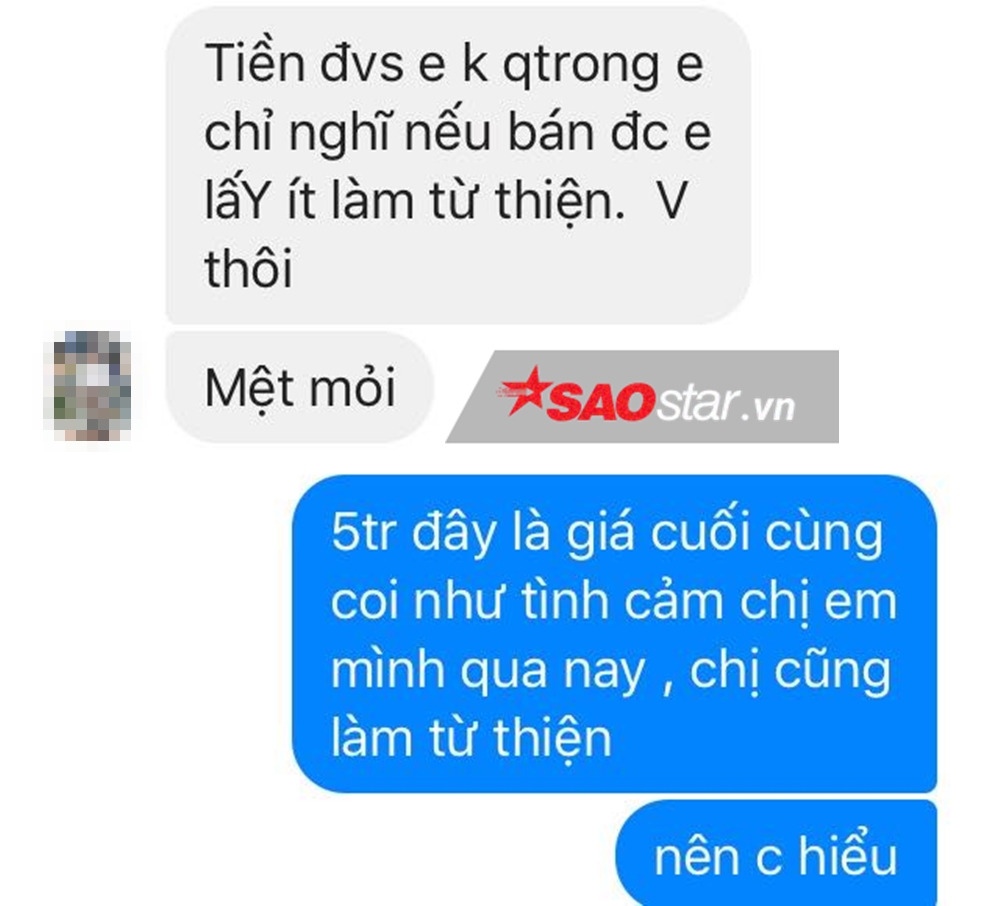Screen dimensions: 1000x906
Task: Click the red star in SAOstar logo
Action: coord(524,391)
